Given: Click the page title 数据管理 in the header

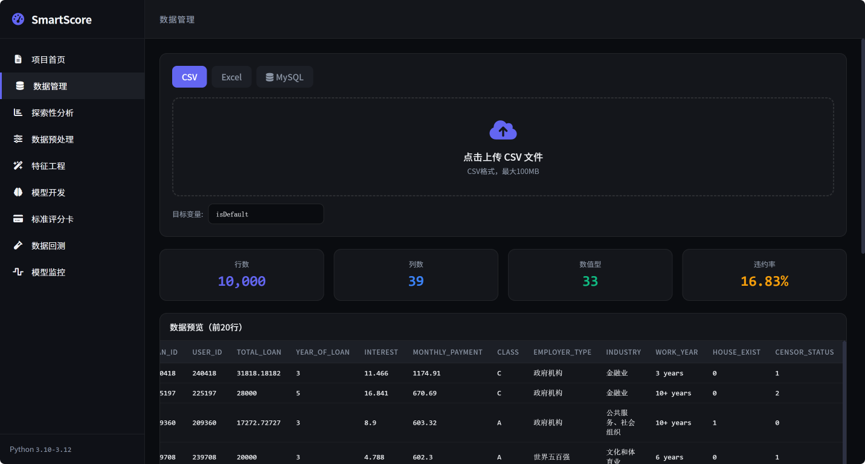Looking at the screenshot, I should (x=177, y=19).
